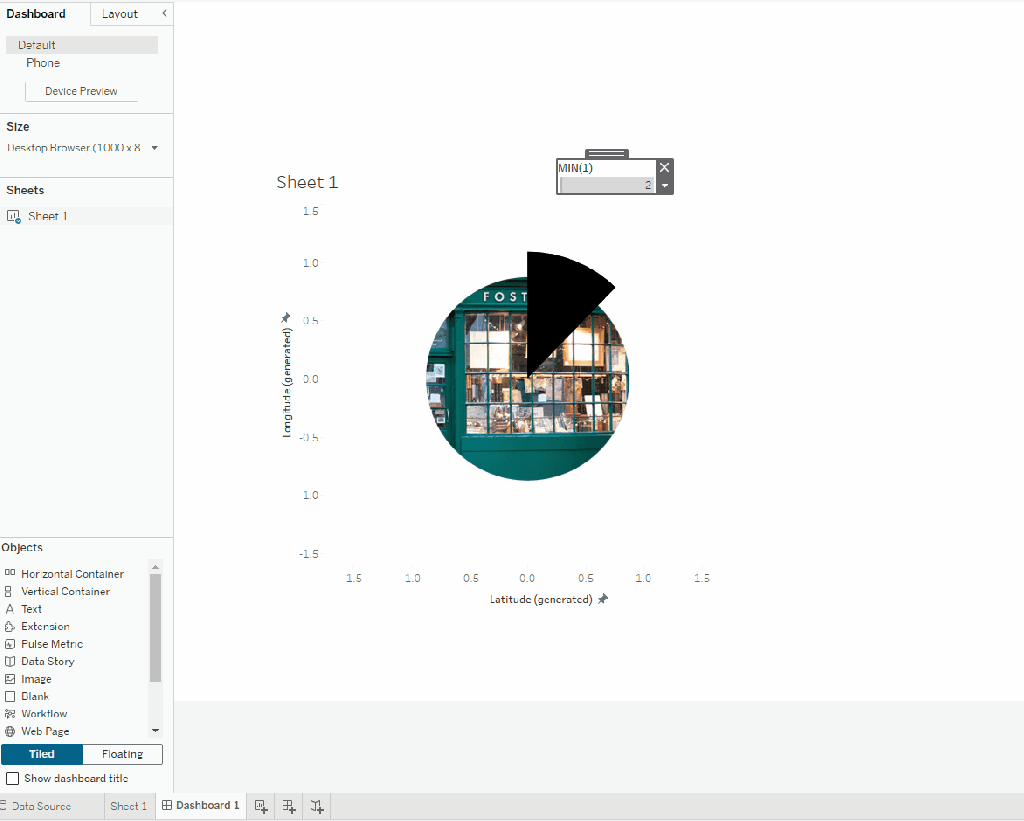The image size is (1024, 821).
Task: Select the Extension object
Action: click(44, 626)
